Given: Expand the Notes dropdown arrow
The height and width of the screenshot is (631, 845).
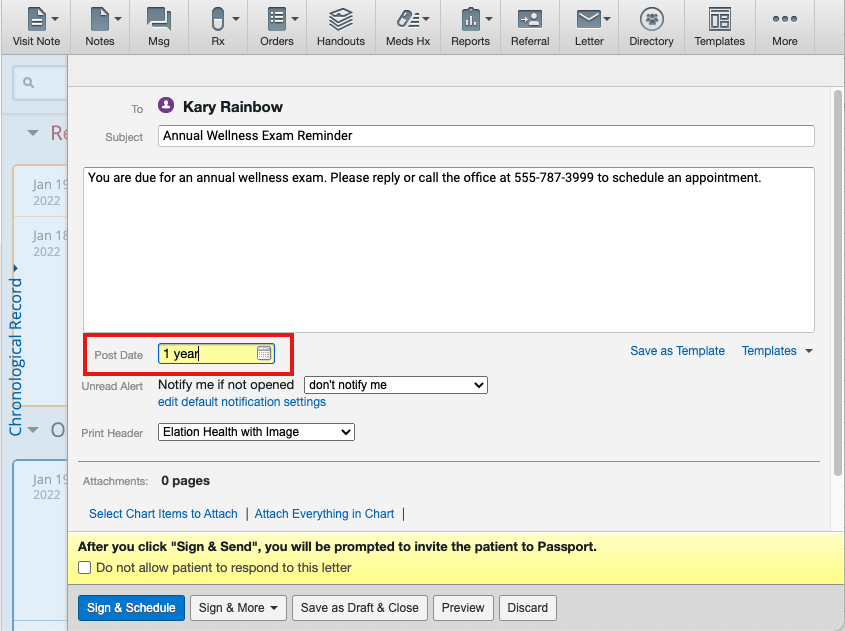Looking at the screenshot, I should pos(118,19).
